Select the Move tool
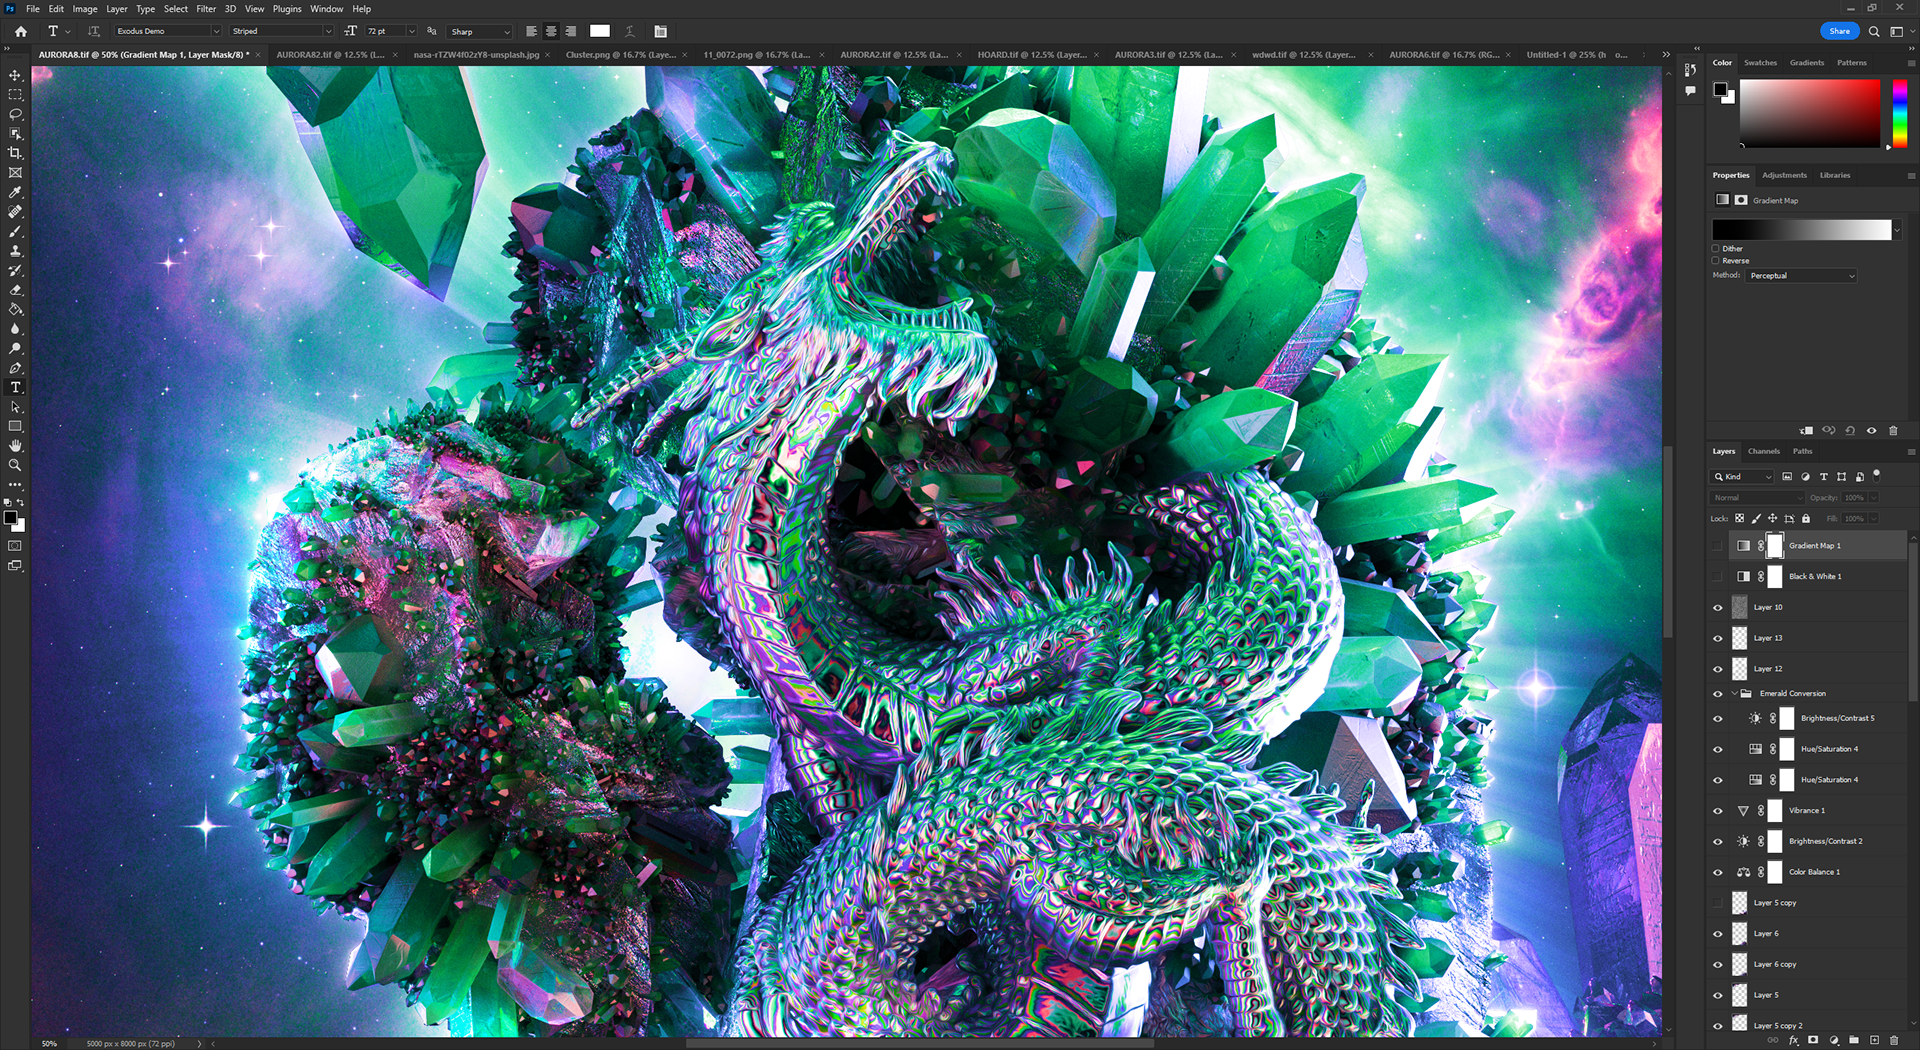 click(x=15, y=75)
